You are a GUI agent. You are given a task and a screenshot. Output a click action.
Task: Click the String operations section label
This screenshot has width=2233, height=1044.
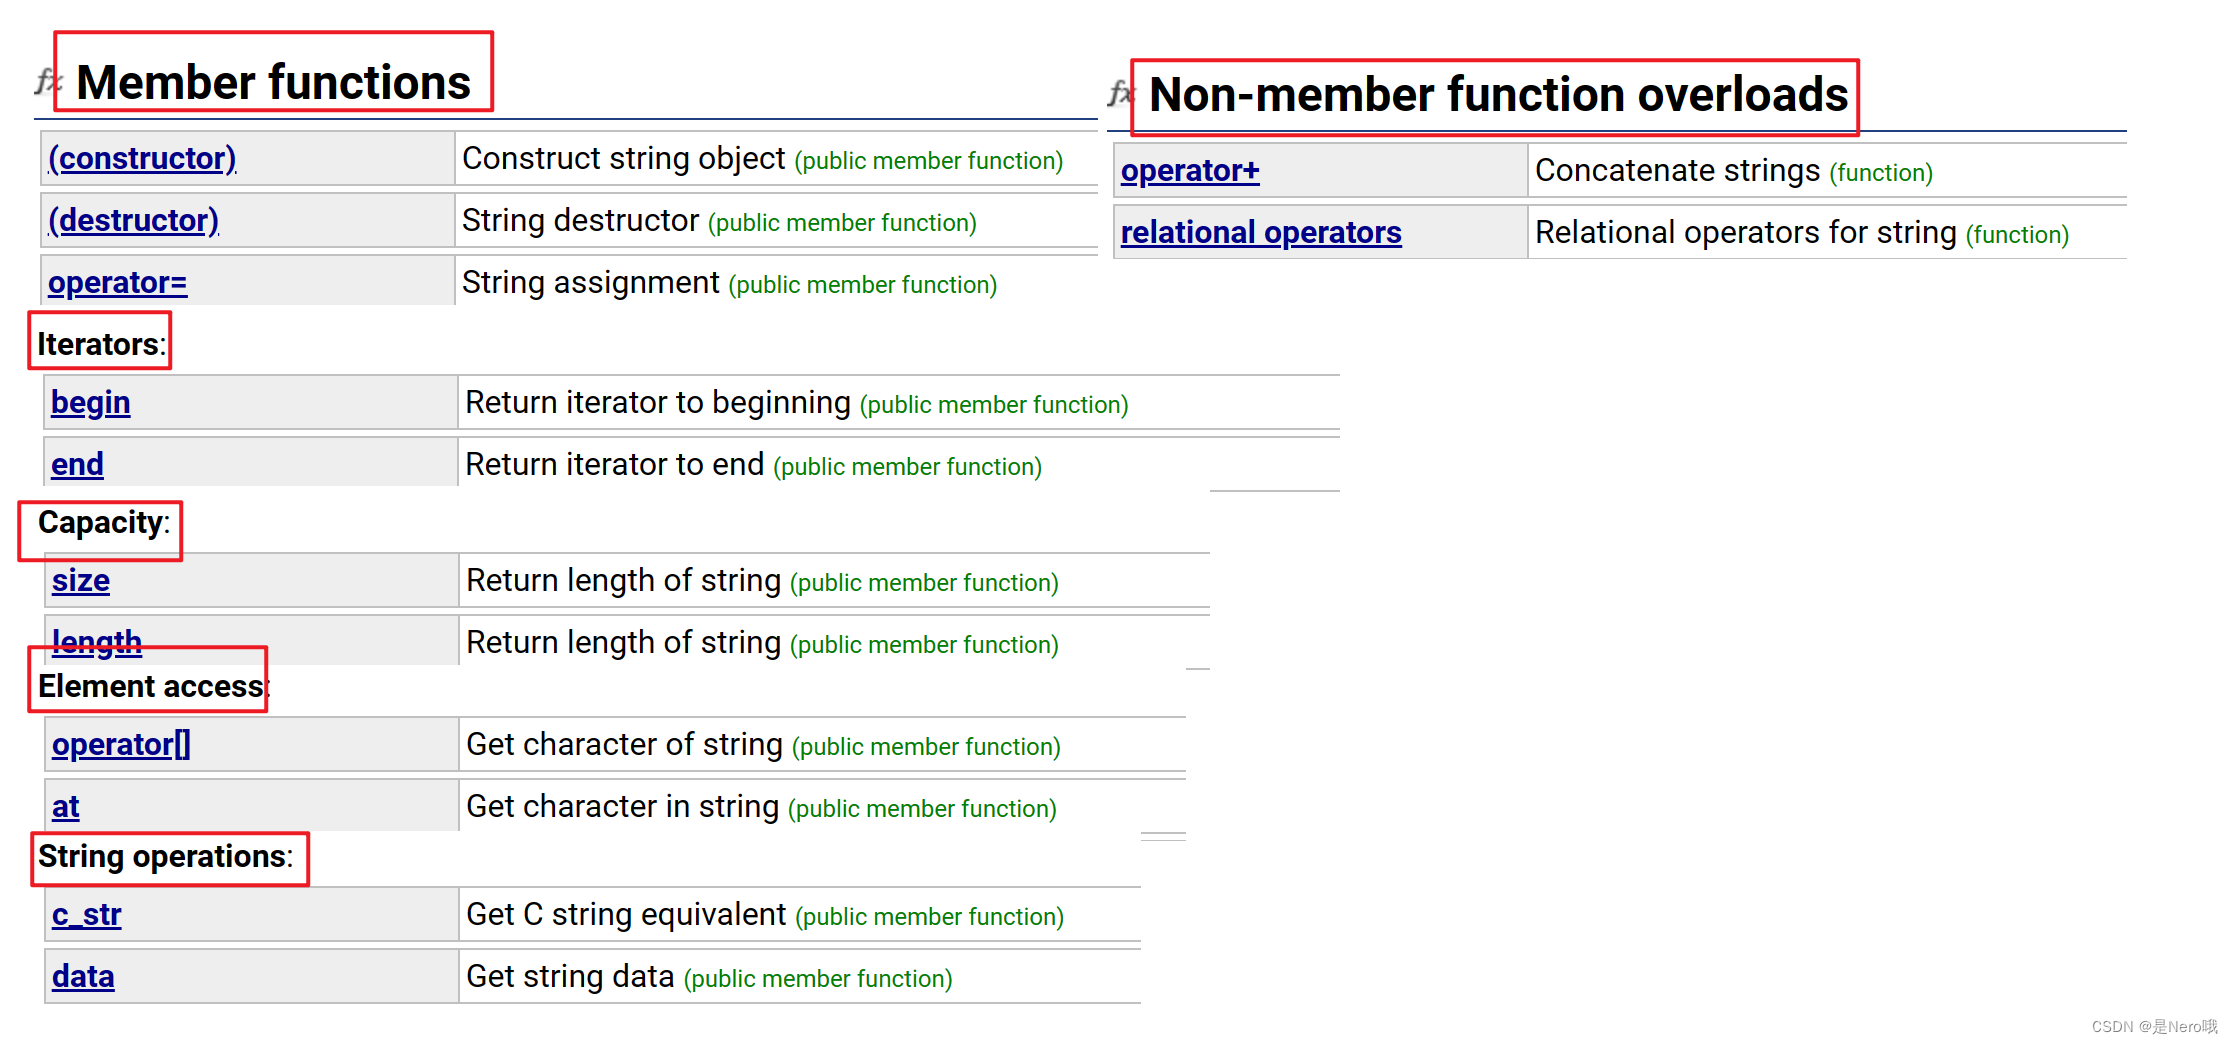165,857
